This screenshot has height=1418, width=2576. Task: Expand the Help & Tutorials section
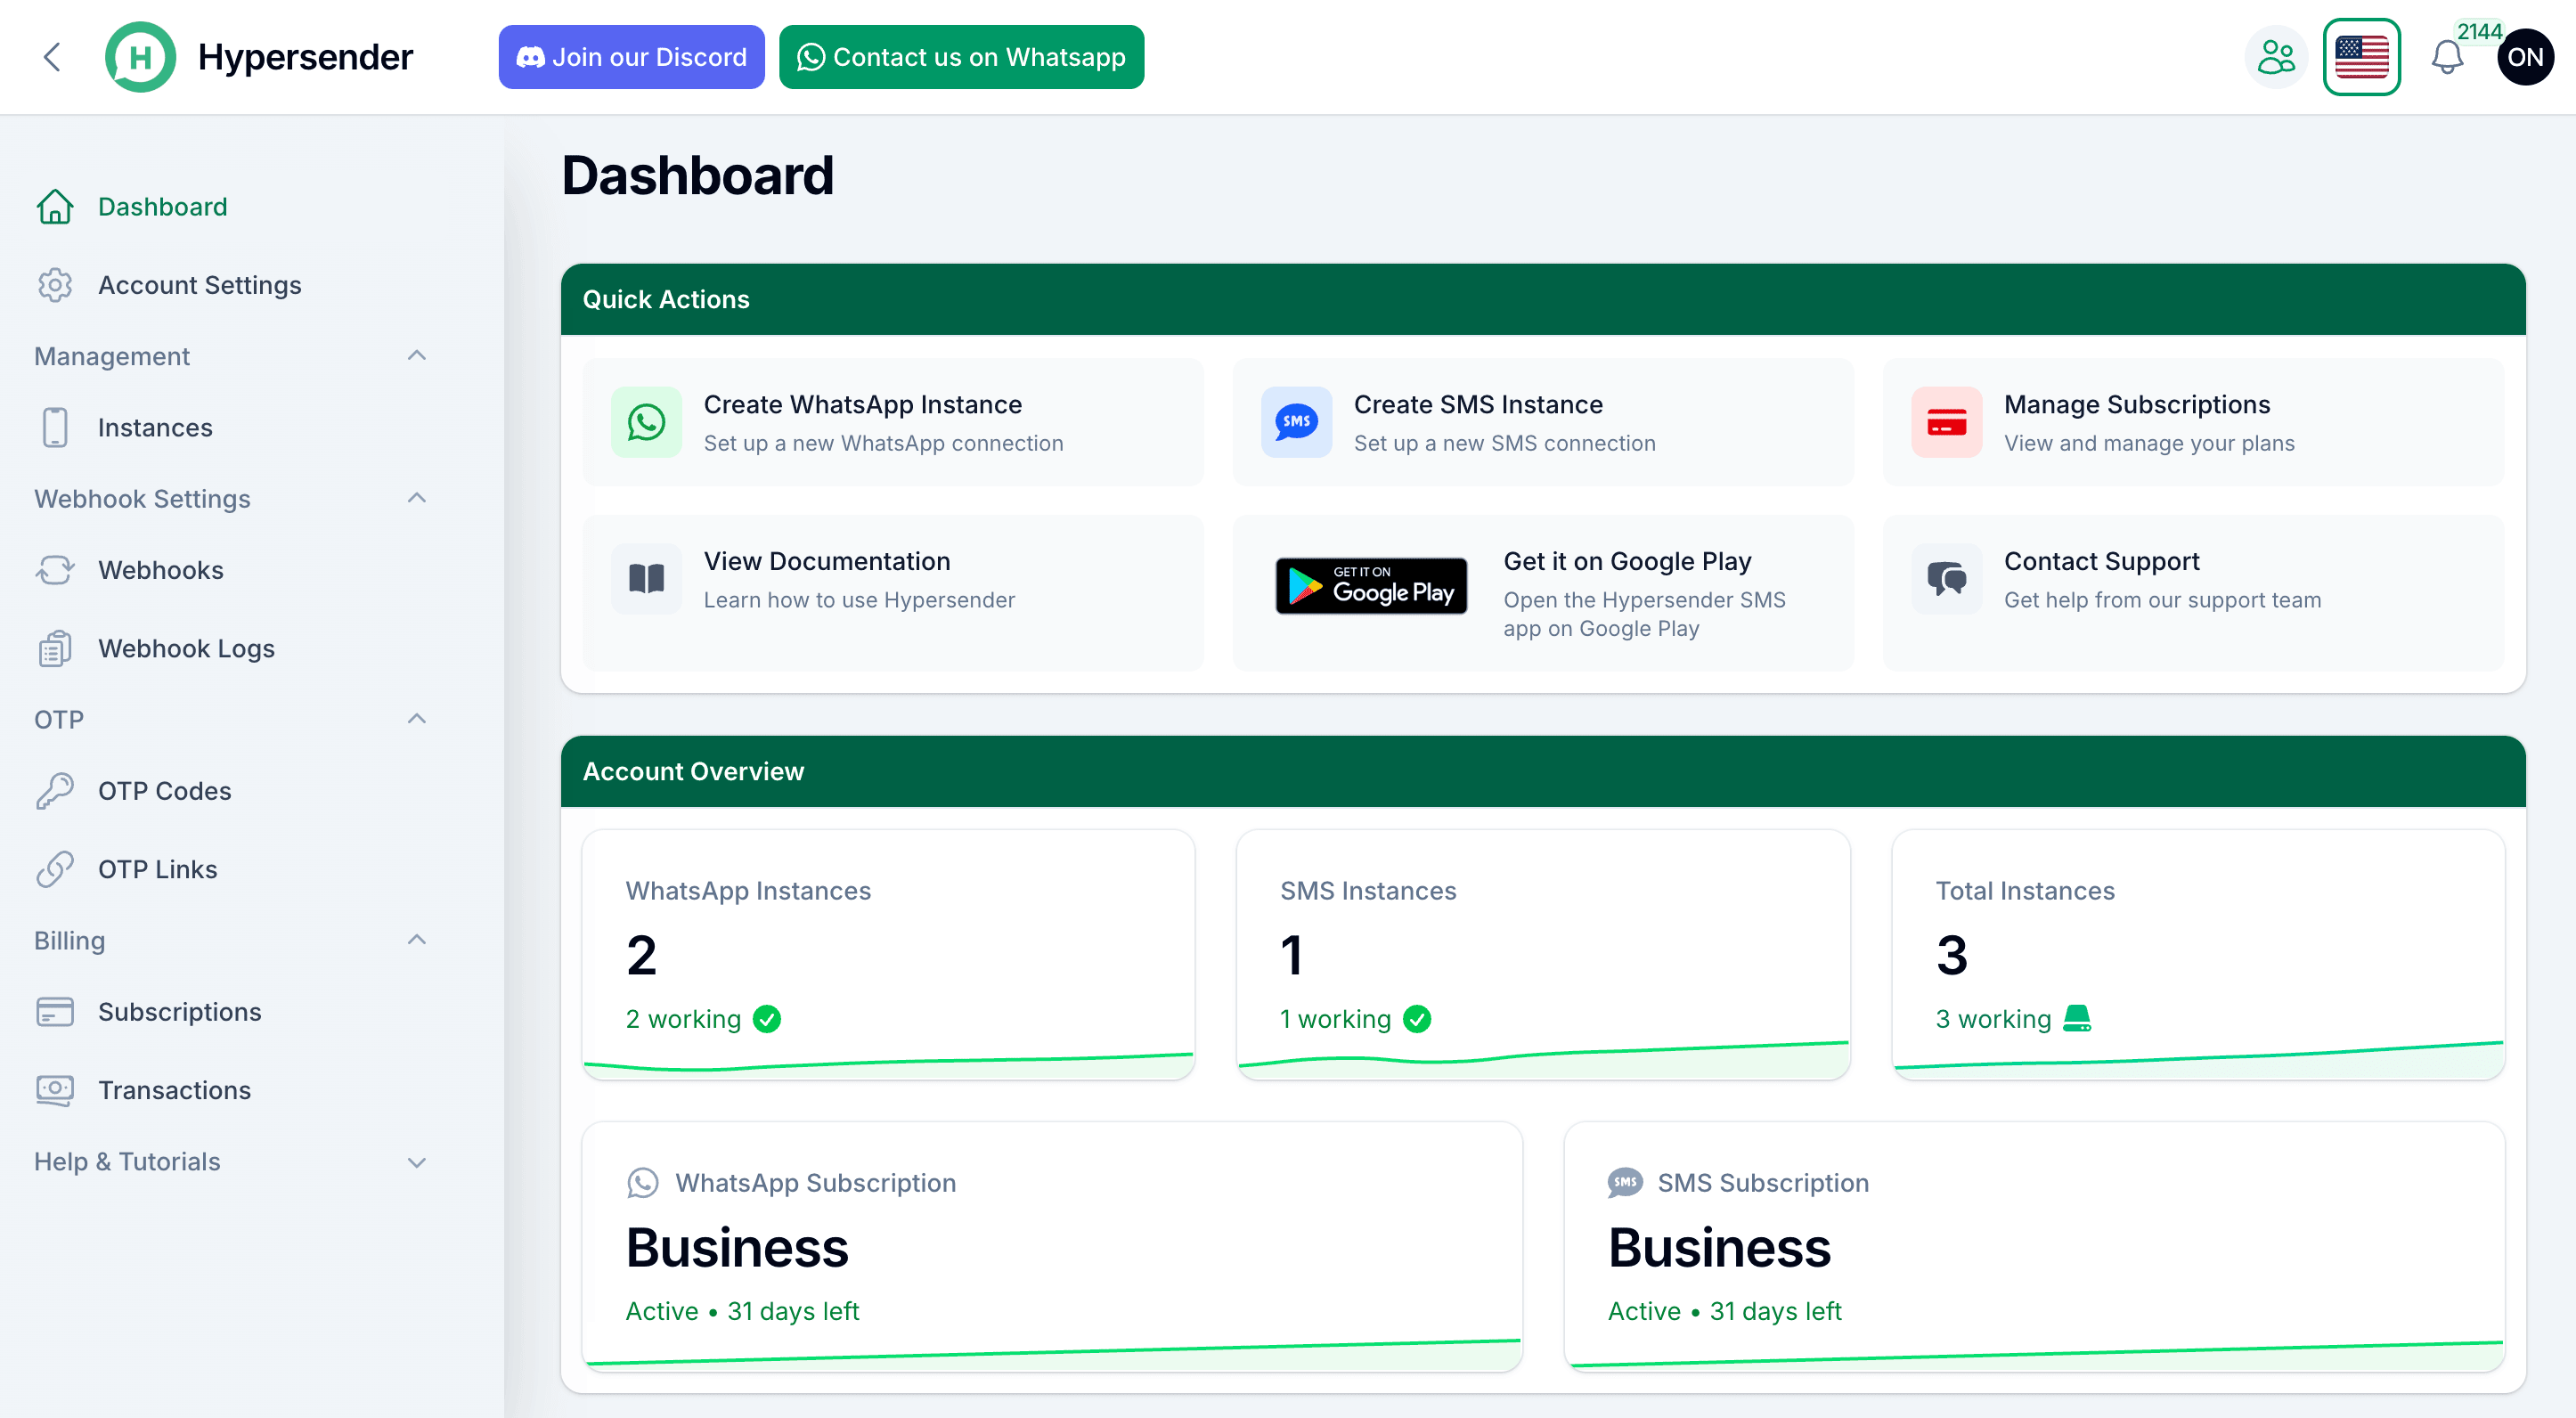(417, 1162)
